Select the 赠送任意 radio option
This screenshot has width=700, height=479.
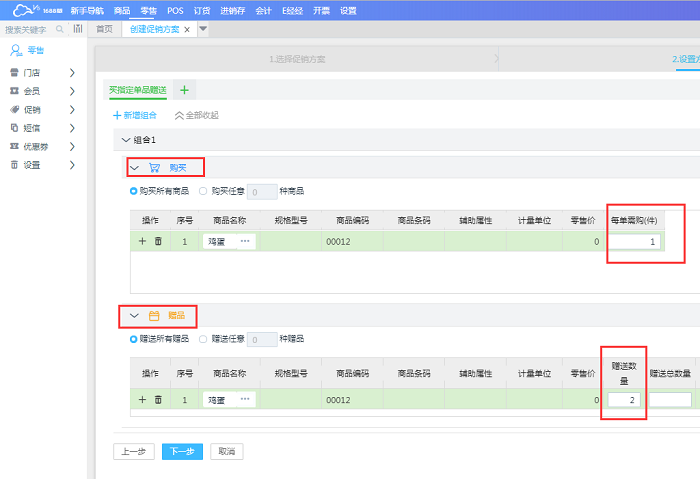(x=203, y=339)
